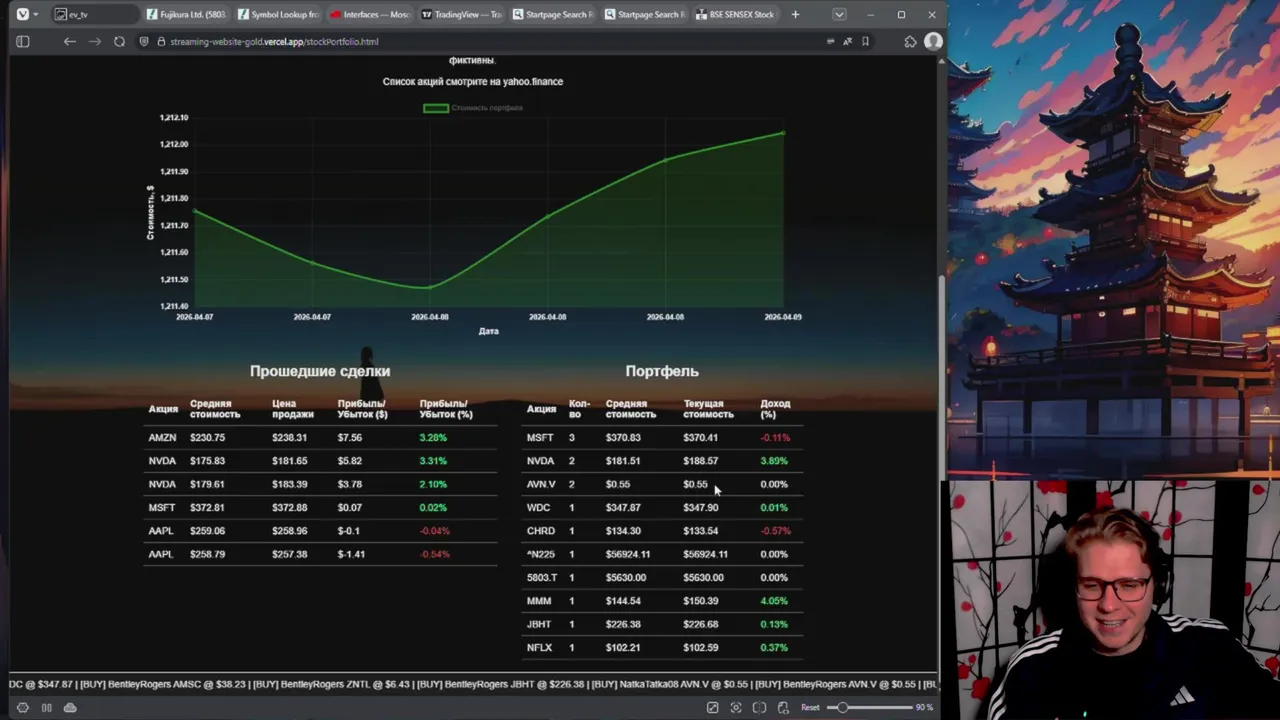This screenshot has height=720, width=1280.
Task: Open the cloud sync status icon
Action: tap(70, 707)
